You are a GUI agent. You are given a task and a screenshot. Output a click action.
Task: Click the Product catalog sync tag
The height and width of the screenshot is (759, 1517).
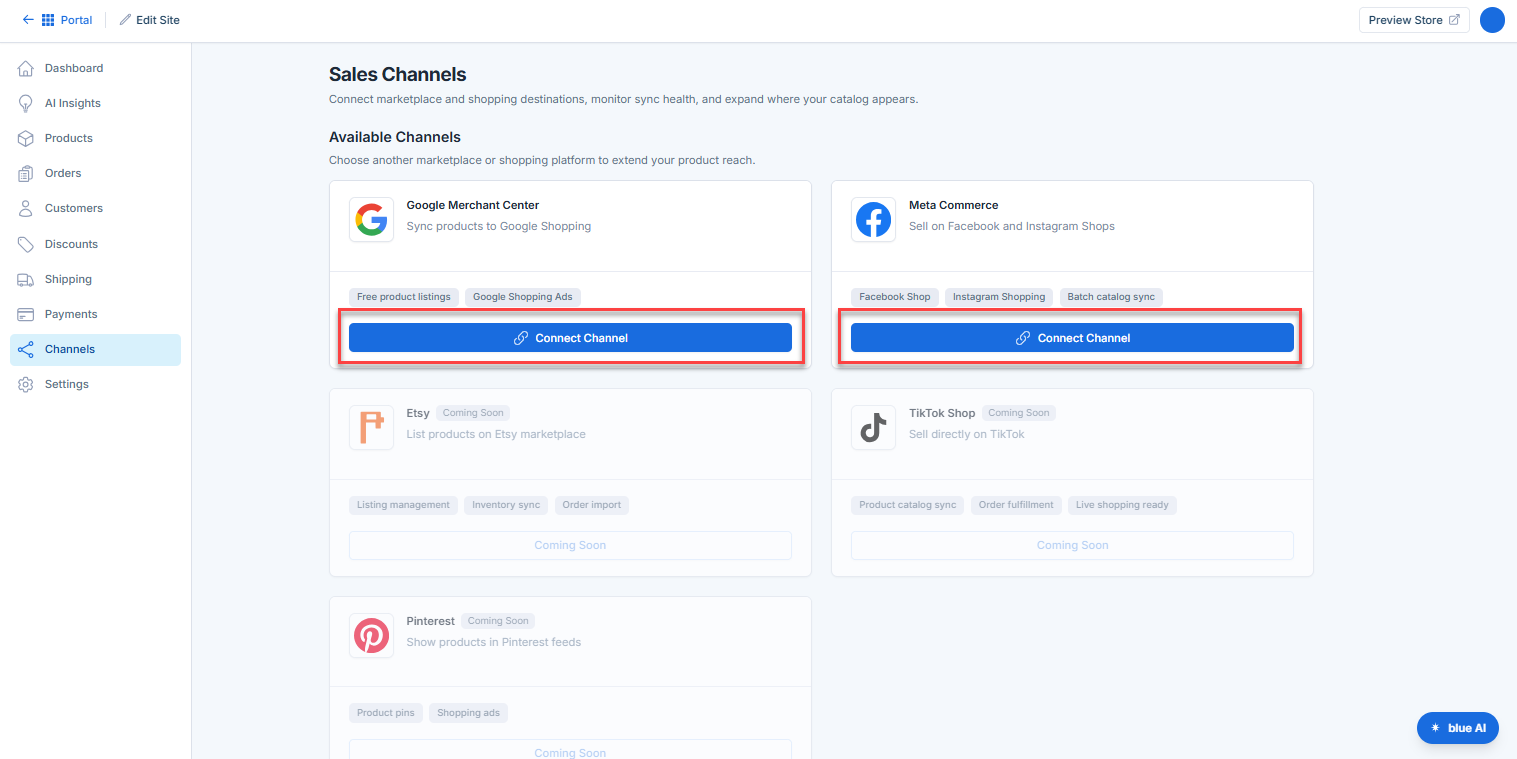click(x=908, y=505)
